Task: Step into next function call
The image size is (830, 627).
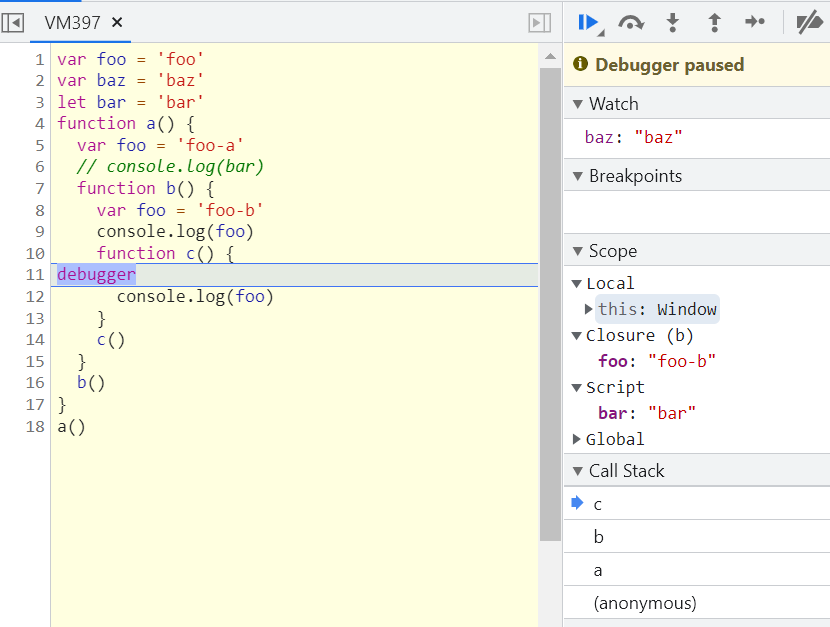Action: pyautogui.click(x=673, y=22)
